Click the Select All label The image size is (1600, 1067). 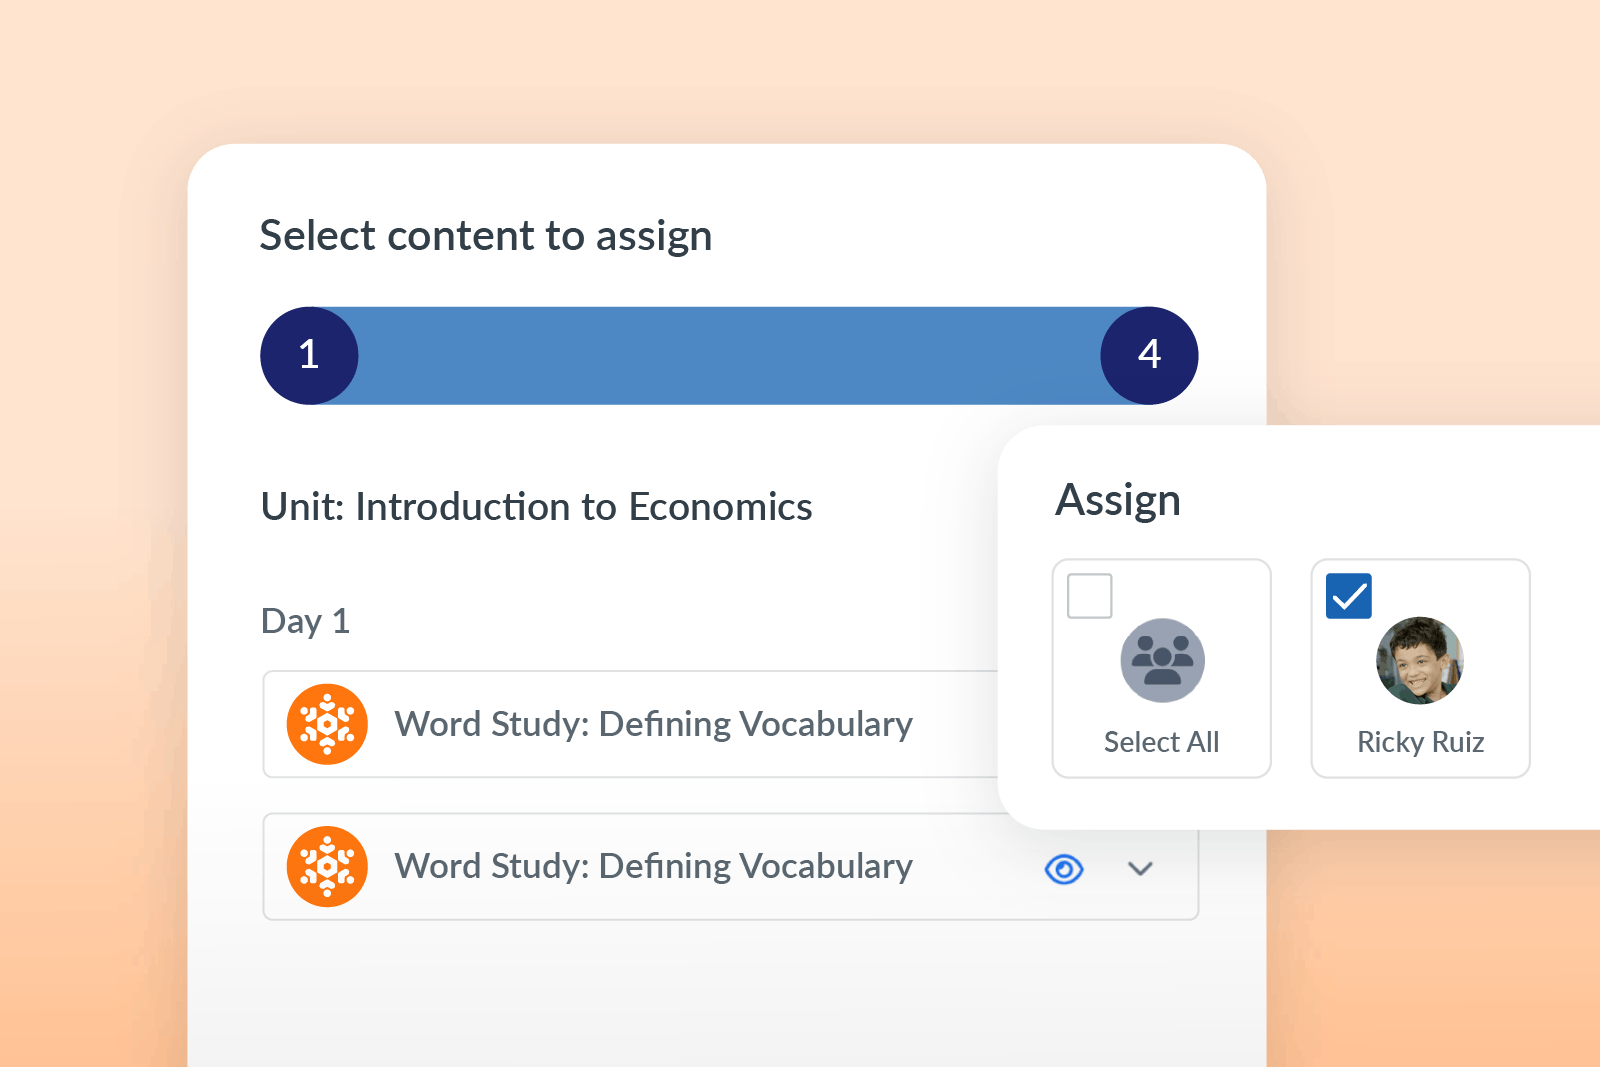(1161, 742)
